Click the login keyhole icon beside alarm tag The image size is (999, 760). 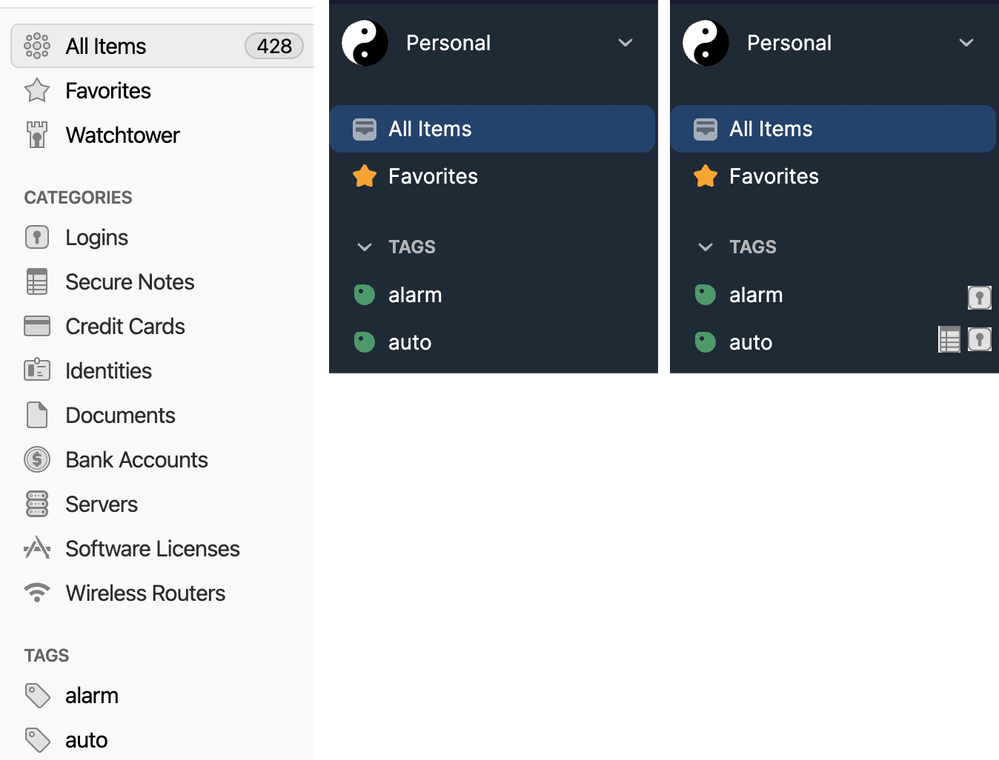tap(979, 296)
